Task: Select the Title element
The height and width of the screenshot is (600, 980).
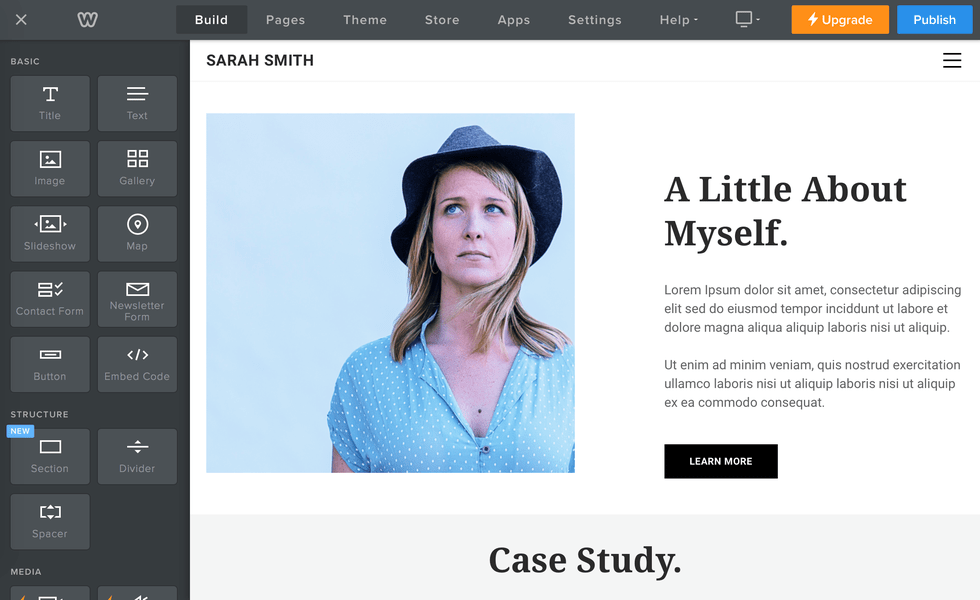Action: tap(50, 104)
